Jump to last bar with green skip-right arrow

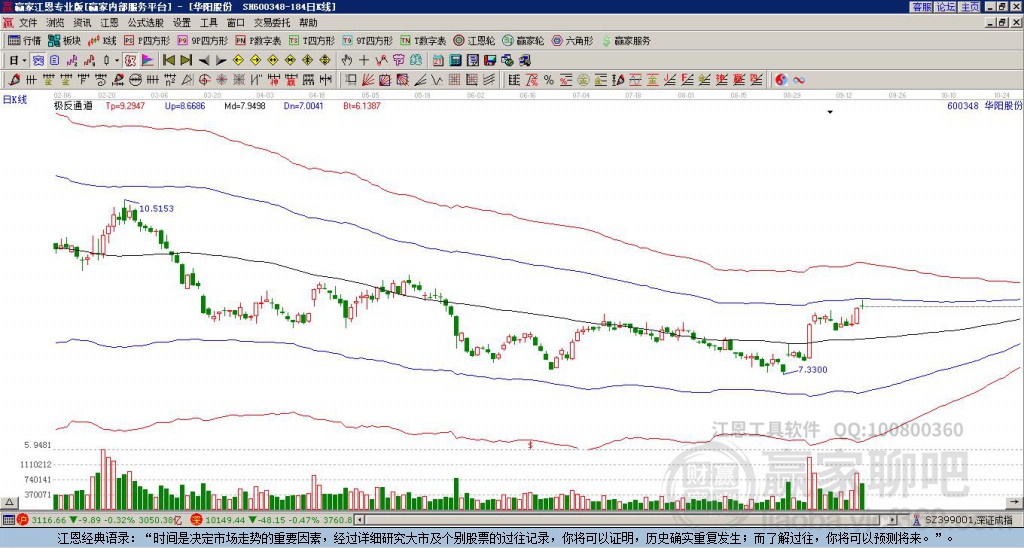tap(186, 61)
